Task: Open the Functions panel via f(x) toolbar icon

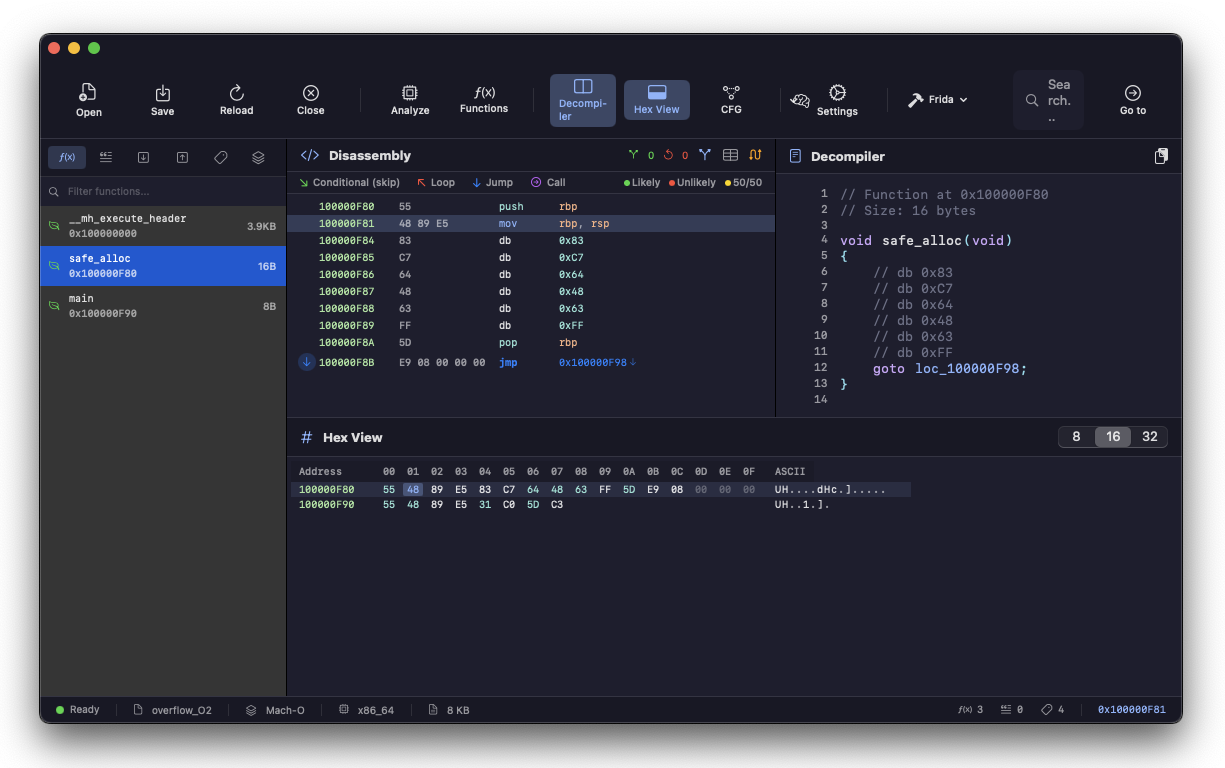Action: coord(484,98)
